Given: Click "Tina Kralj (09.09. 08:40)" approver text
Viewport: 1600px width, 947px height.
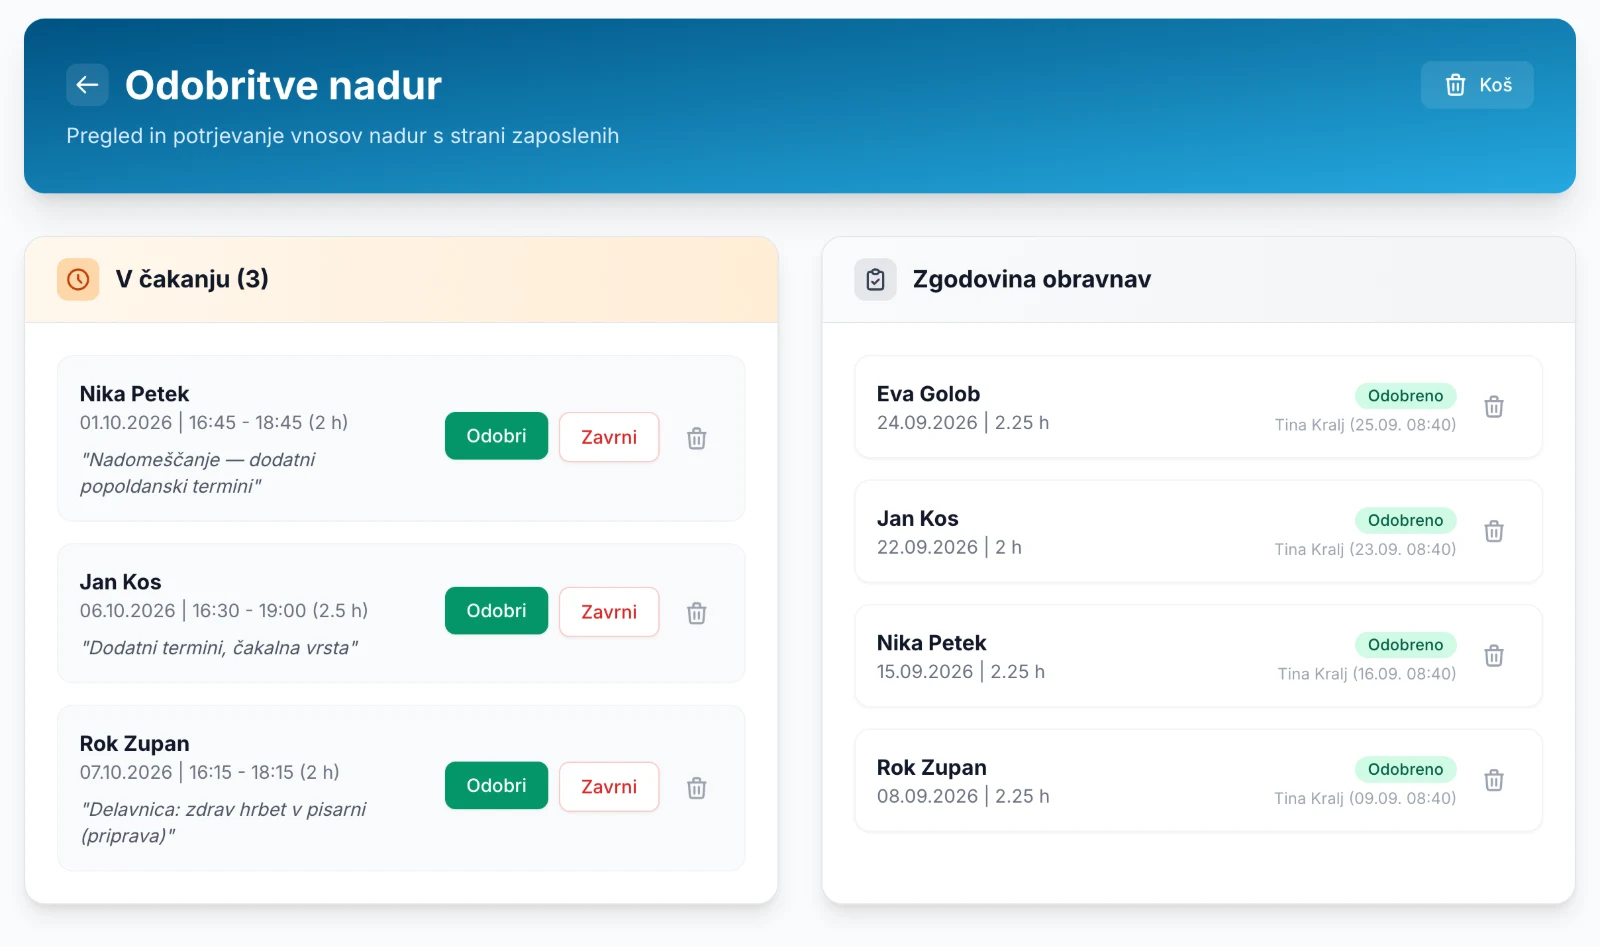Looking at the screenshot, I should [1365, 798].
